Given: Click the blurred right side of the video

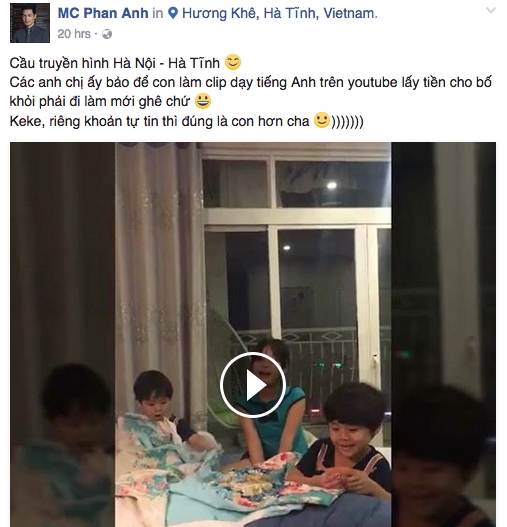Looking at the screenshot, I should coord(443,334).
